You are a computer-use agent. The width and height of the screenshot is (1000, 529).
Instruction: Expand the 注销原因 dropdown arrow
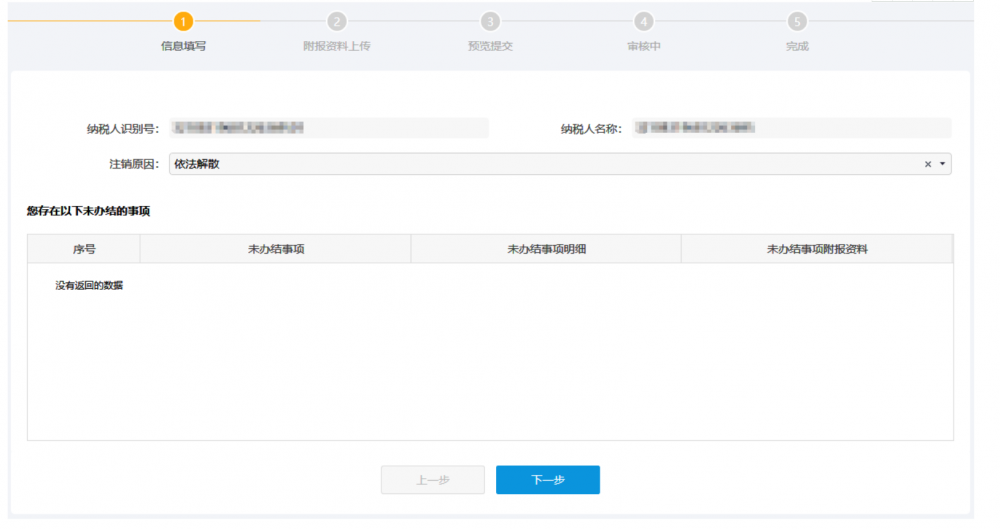(942, 164)
